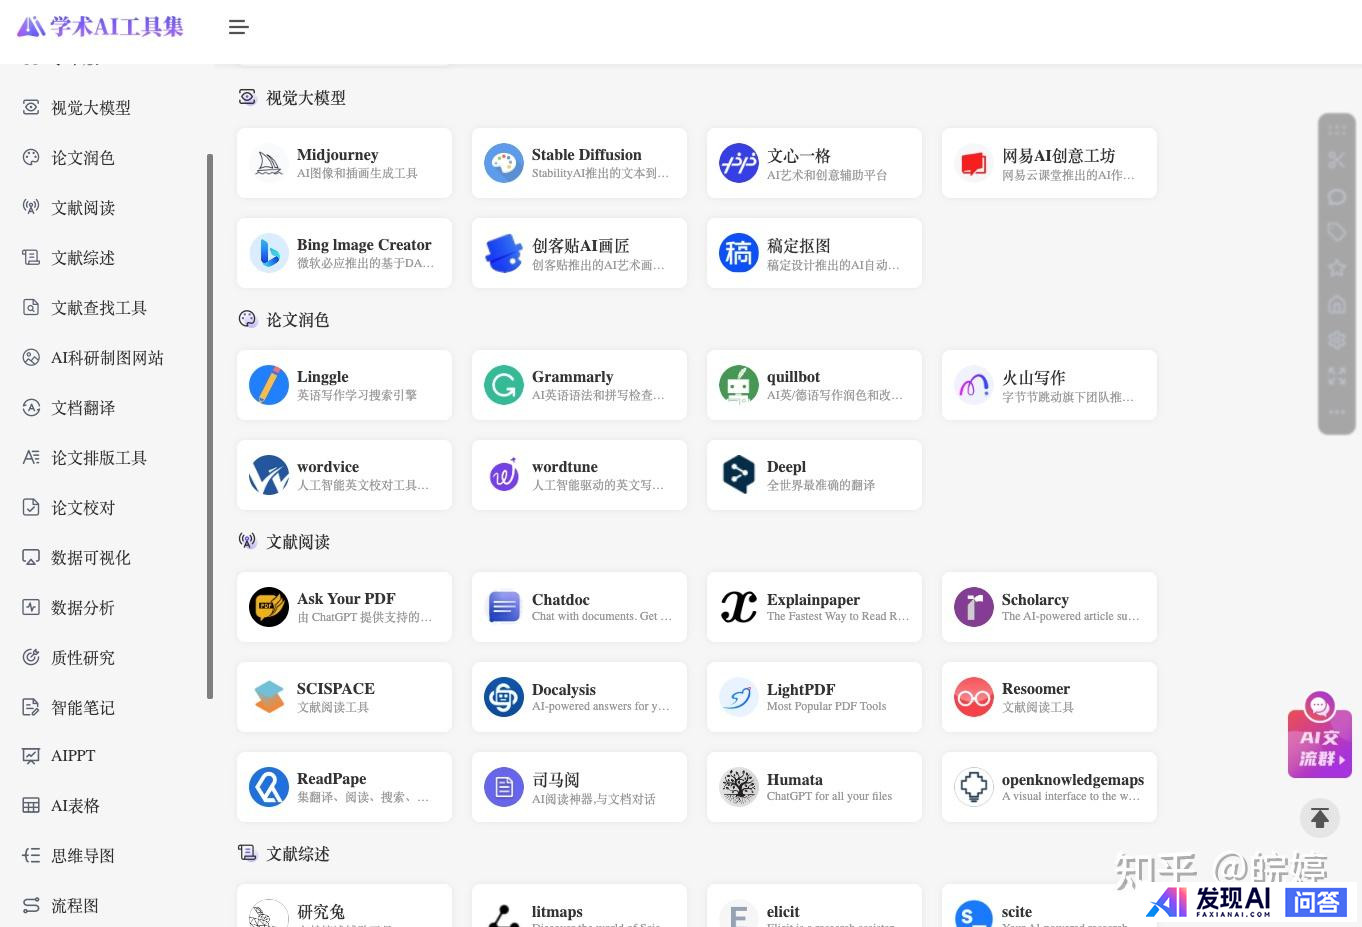Go to 文献阅读 in sidebar

[83, 208]
